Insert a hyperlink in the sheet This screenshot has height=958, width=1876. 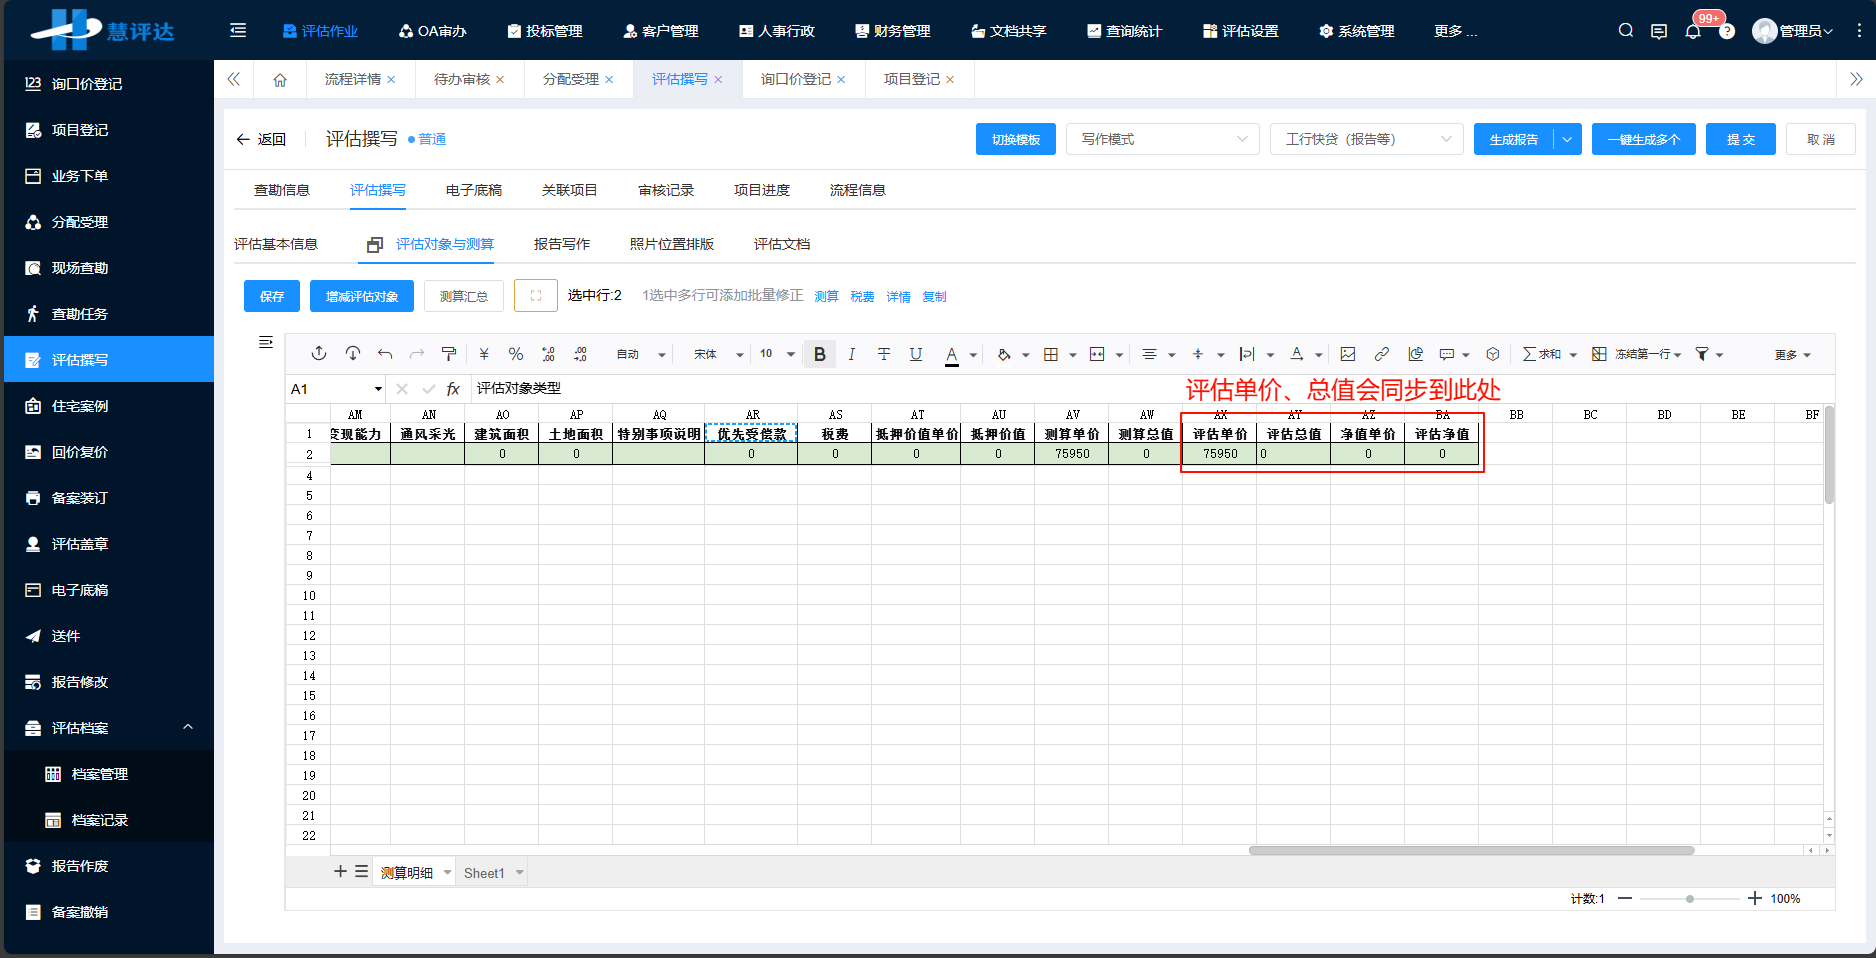pos(1382,353)
